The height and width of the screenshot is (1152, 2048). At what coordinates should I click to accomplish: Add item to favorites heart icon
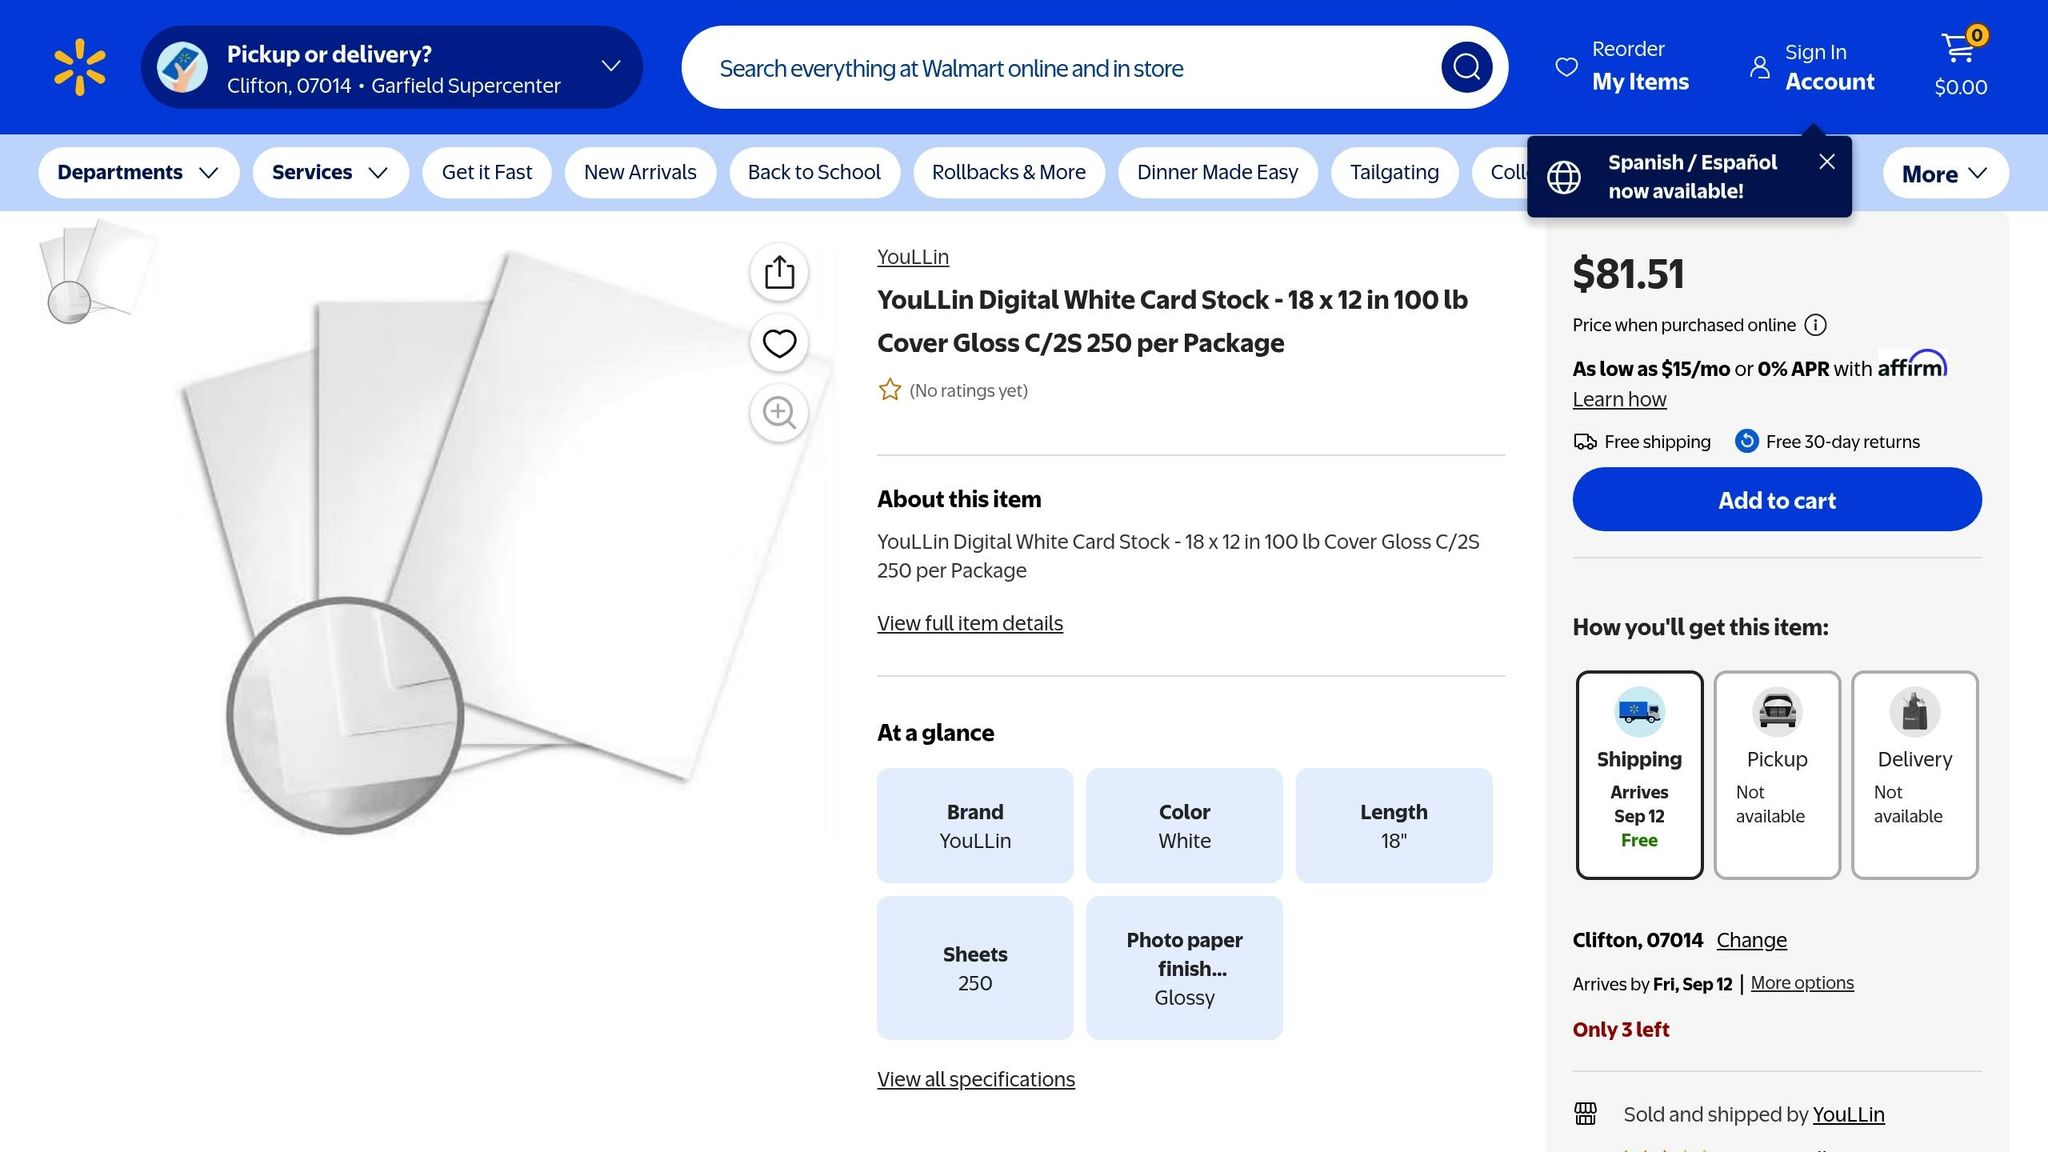[x=779, y=343]
